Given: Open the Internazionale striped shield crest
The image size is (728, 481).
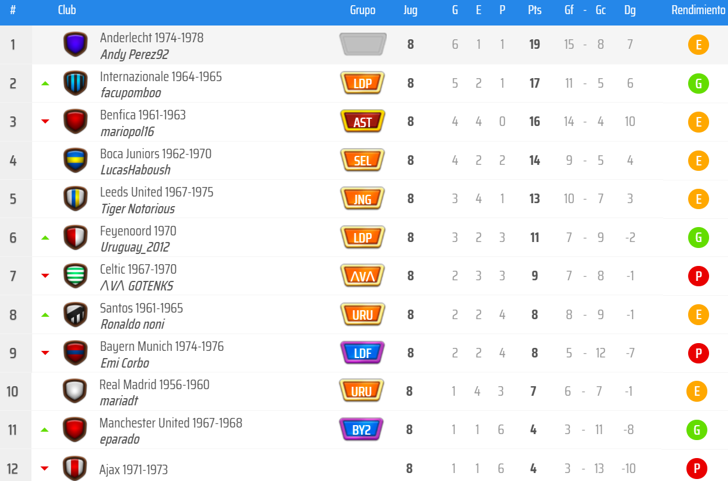Looking at the screenshot, I should coord(75,83).
